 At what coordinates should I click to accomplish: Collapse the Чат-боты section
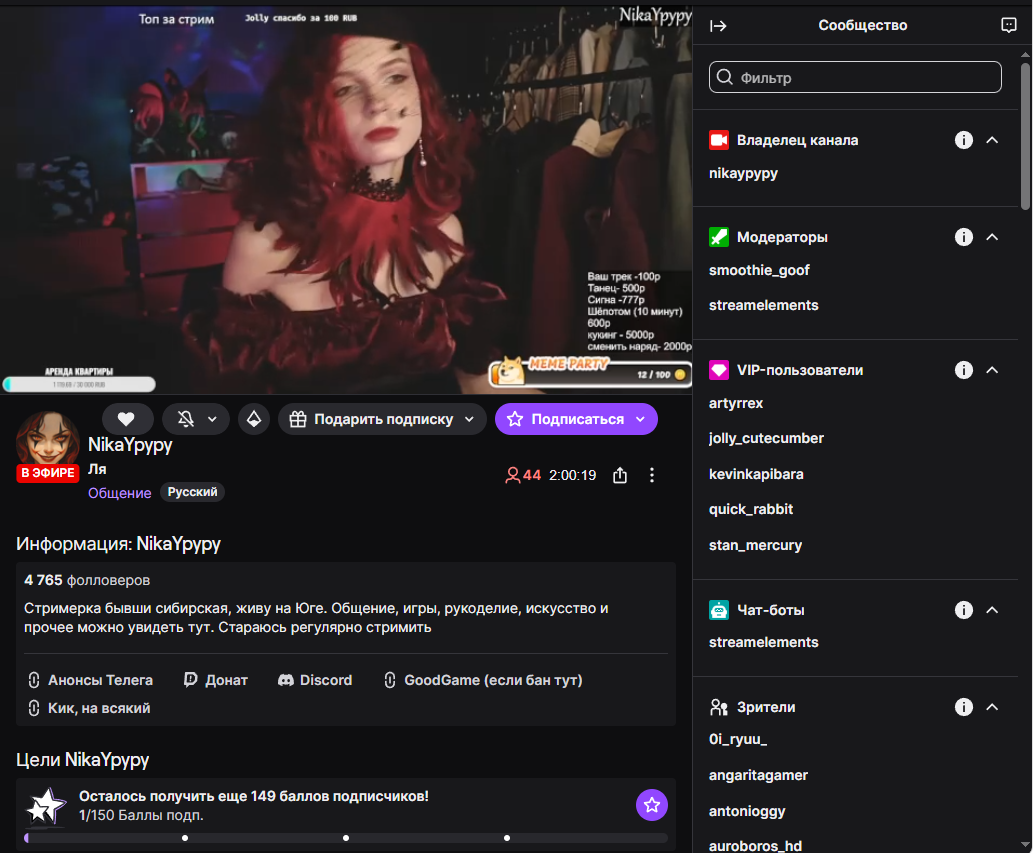[992, 610]
